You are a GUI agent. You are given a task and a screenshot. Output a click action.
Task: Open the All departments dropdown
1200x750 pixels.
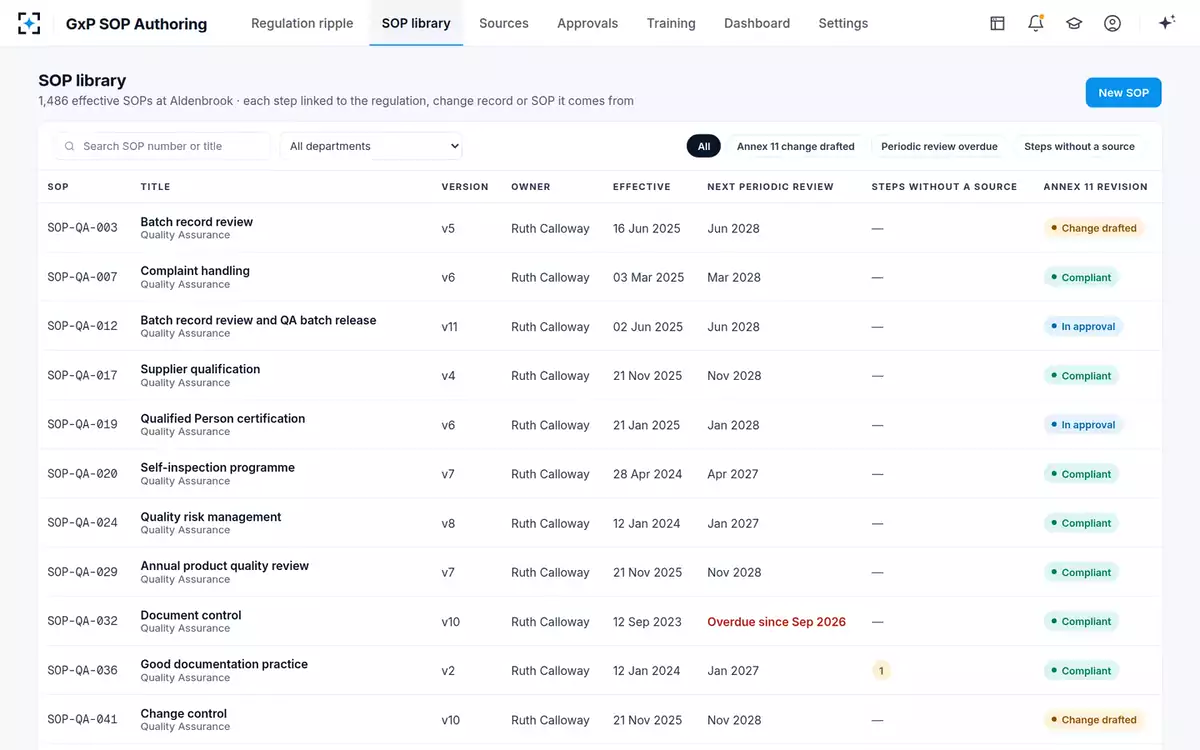[x=371, y=146]
